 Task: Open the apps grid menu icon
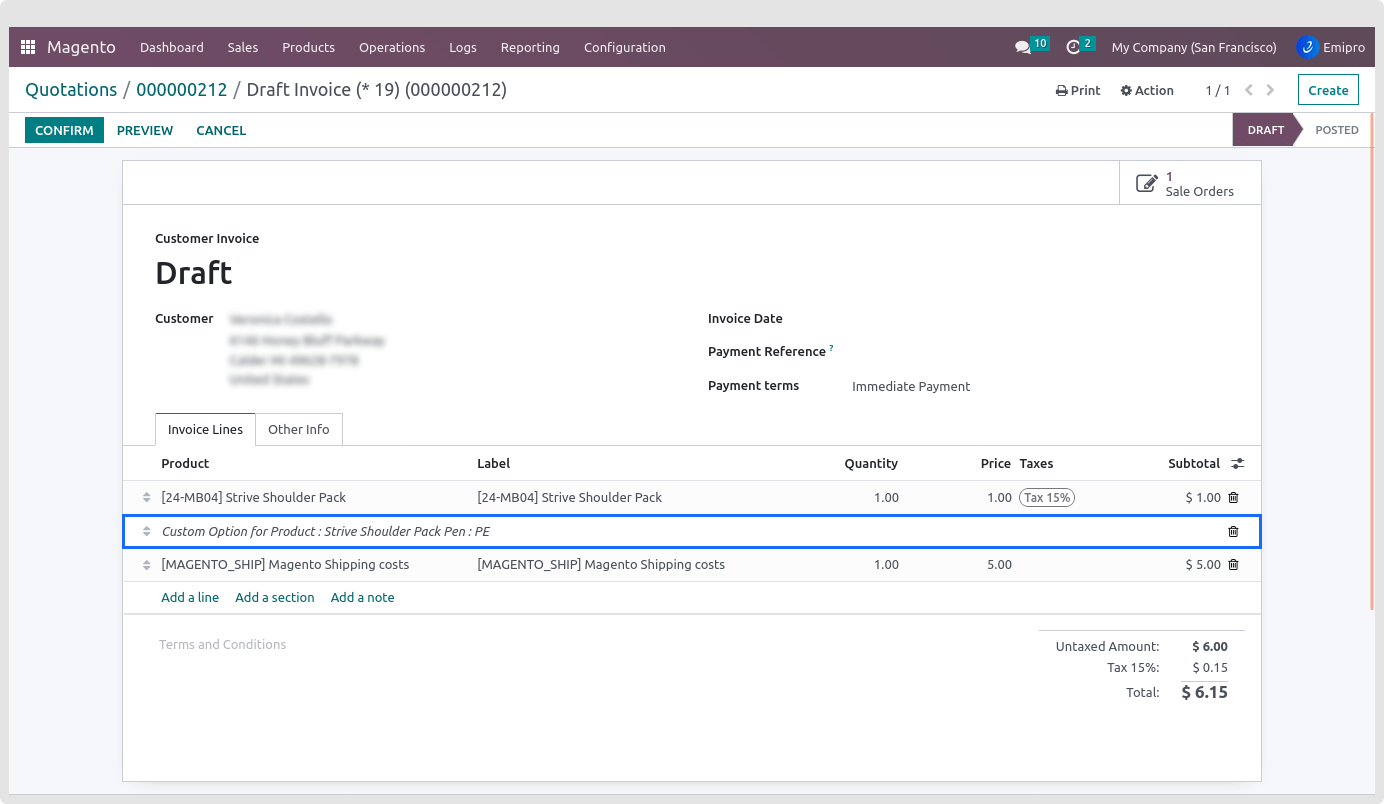pyautogui.click(x=28, y=47)
